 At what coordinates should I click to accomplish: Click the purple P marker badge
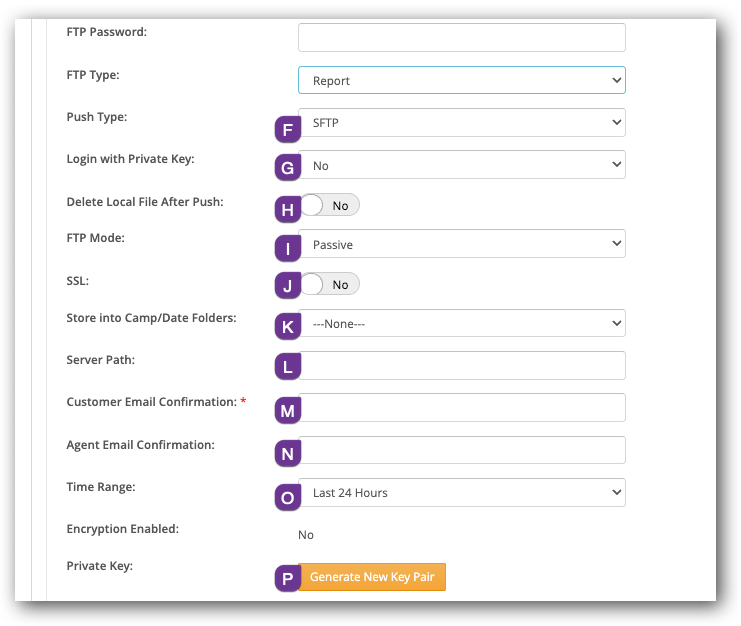287,578
